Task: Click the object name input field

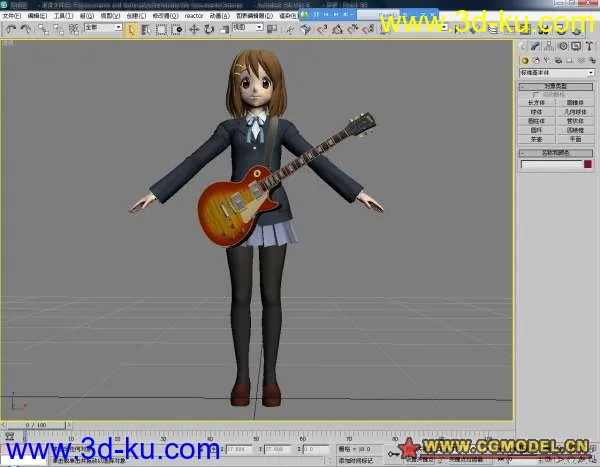Action: (551, 165)
